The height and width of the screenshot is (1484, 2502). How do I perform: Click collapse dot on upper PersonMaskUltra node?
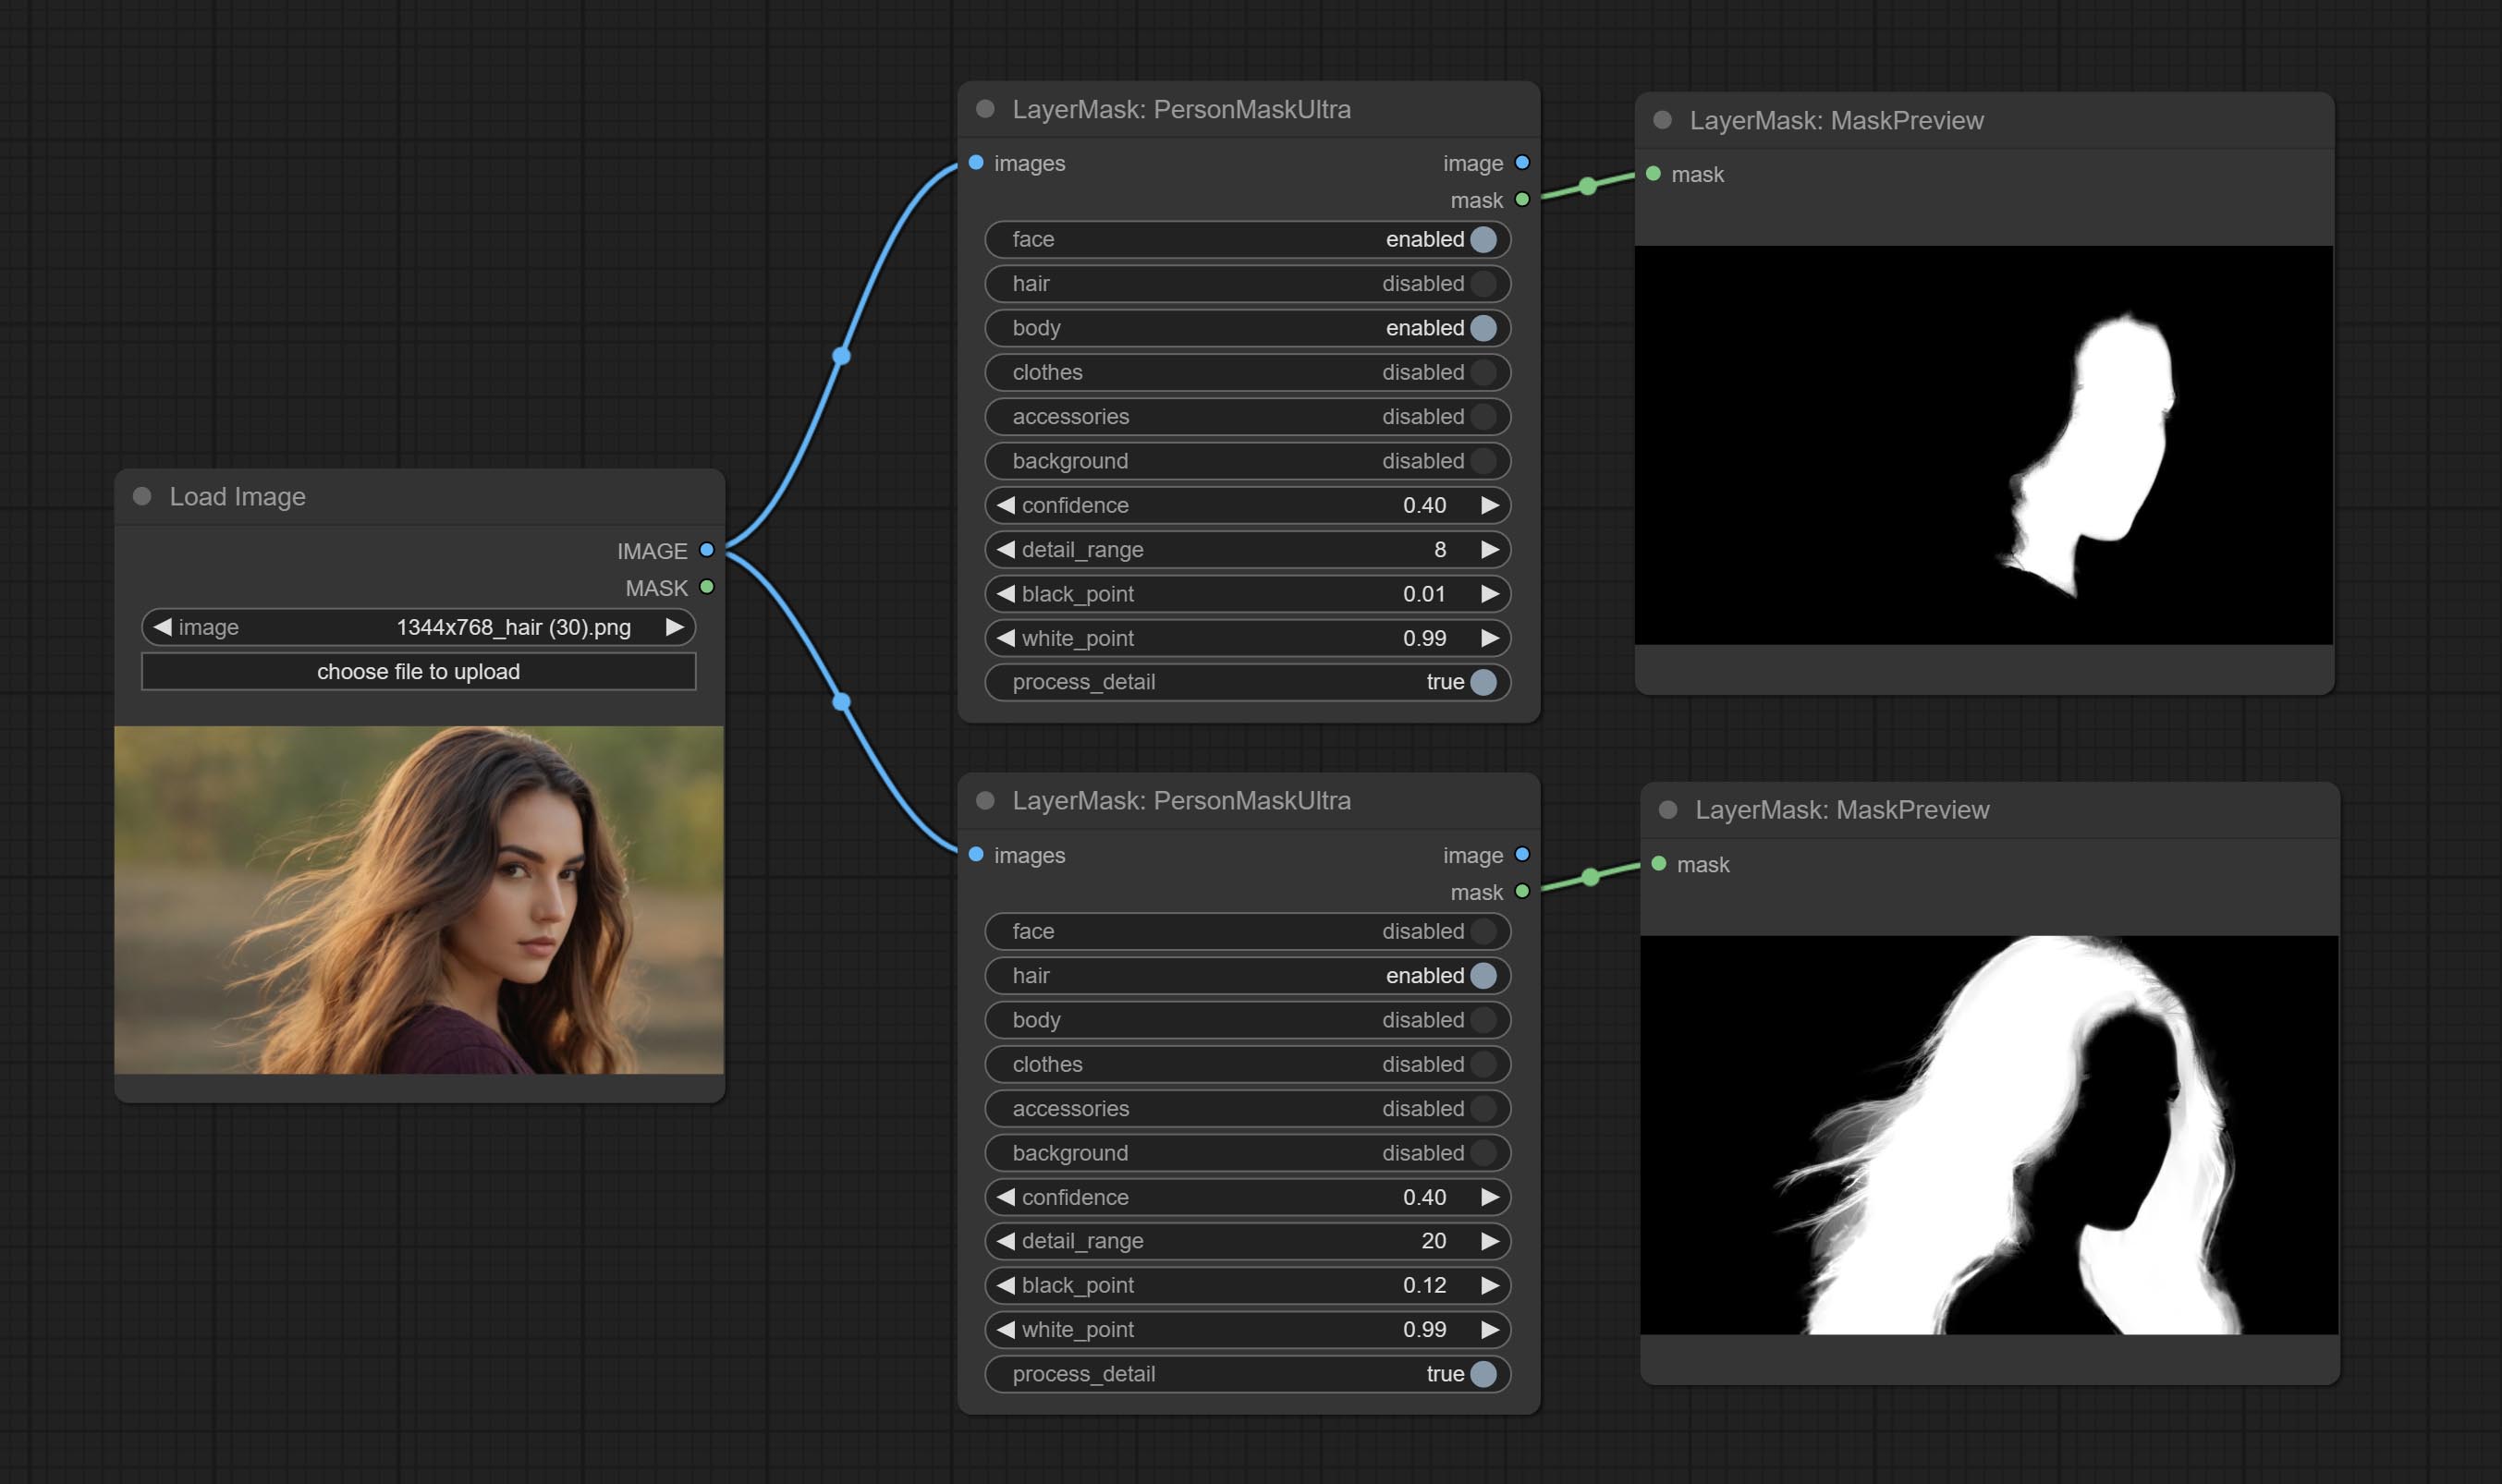pos(985,109)
